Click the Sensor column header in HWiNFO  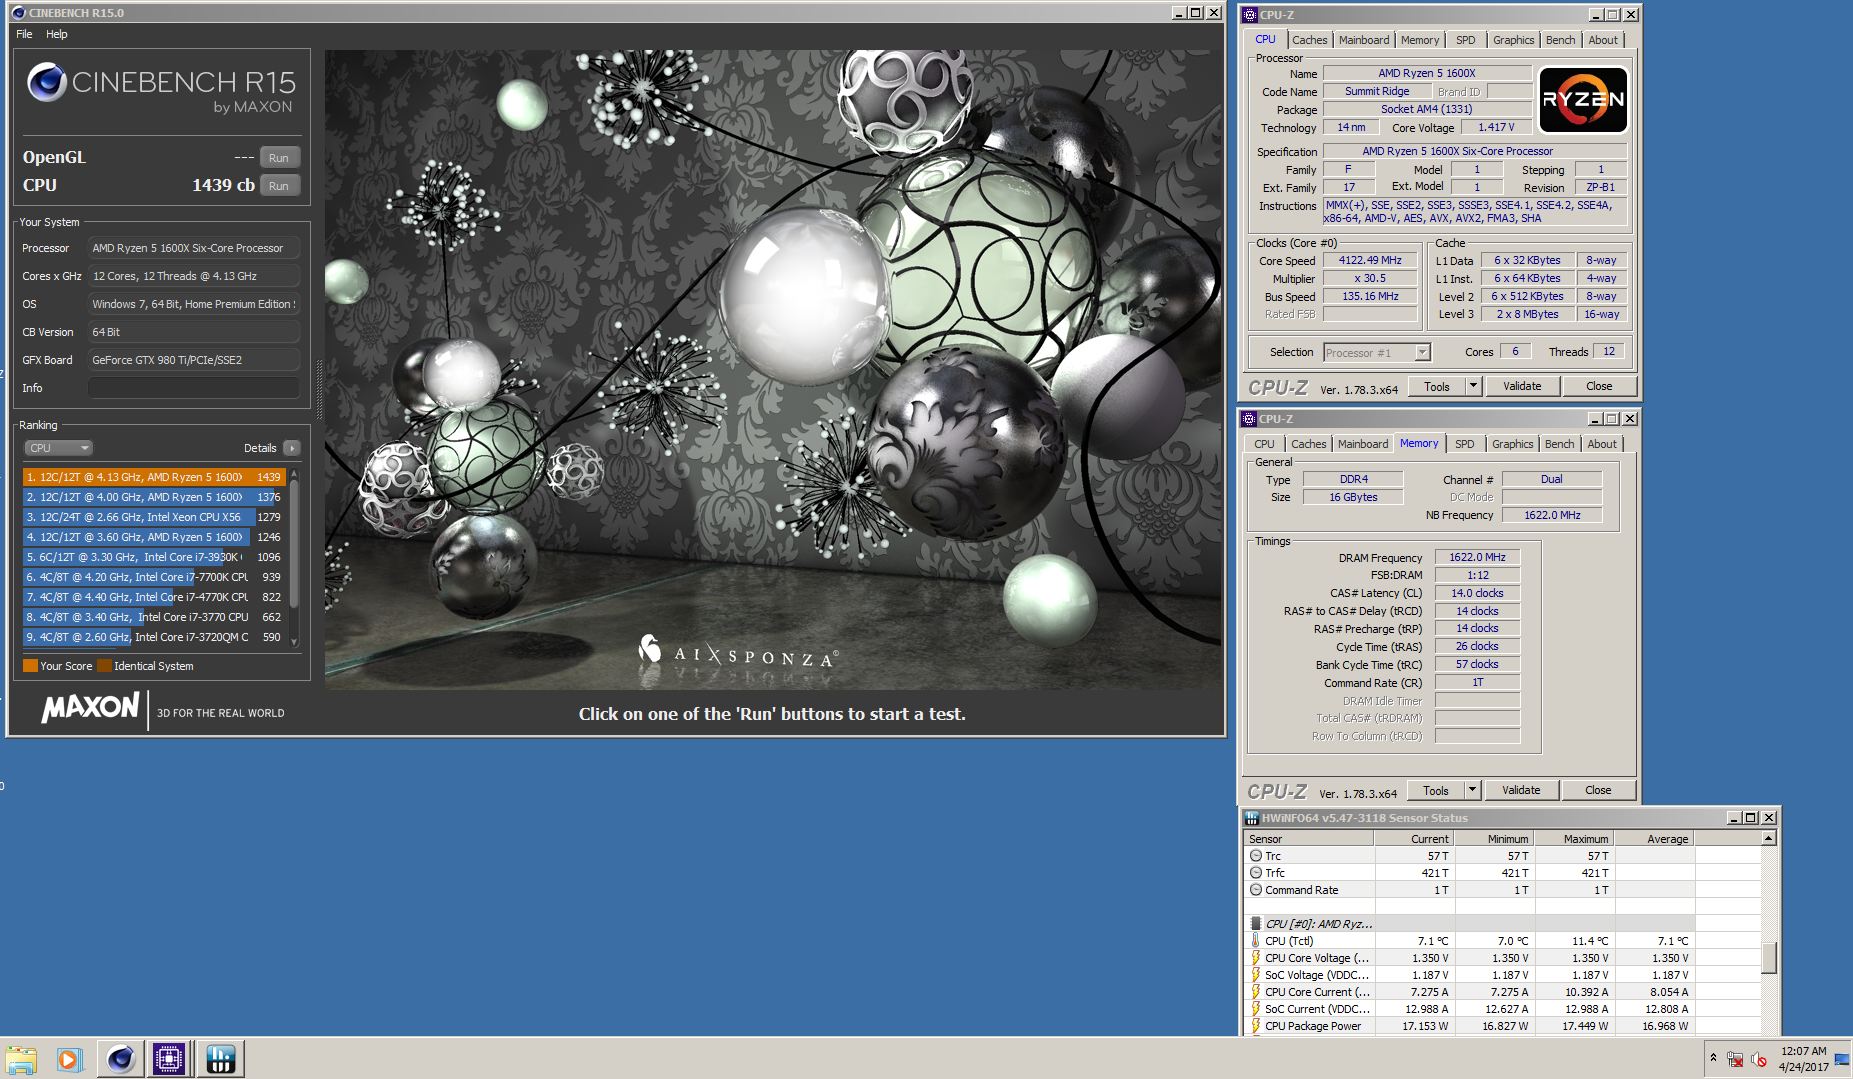[x=1309, y=839]
